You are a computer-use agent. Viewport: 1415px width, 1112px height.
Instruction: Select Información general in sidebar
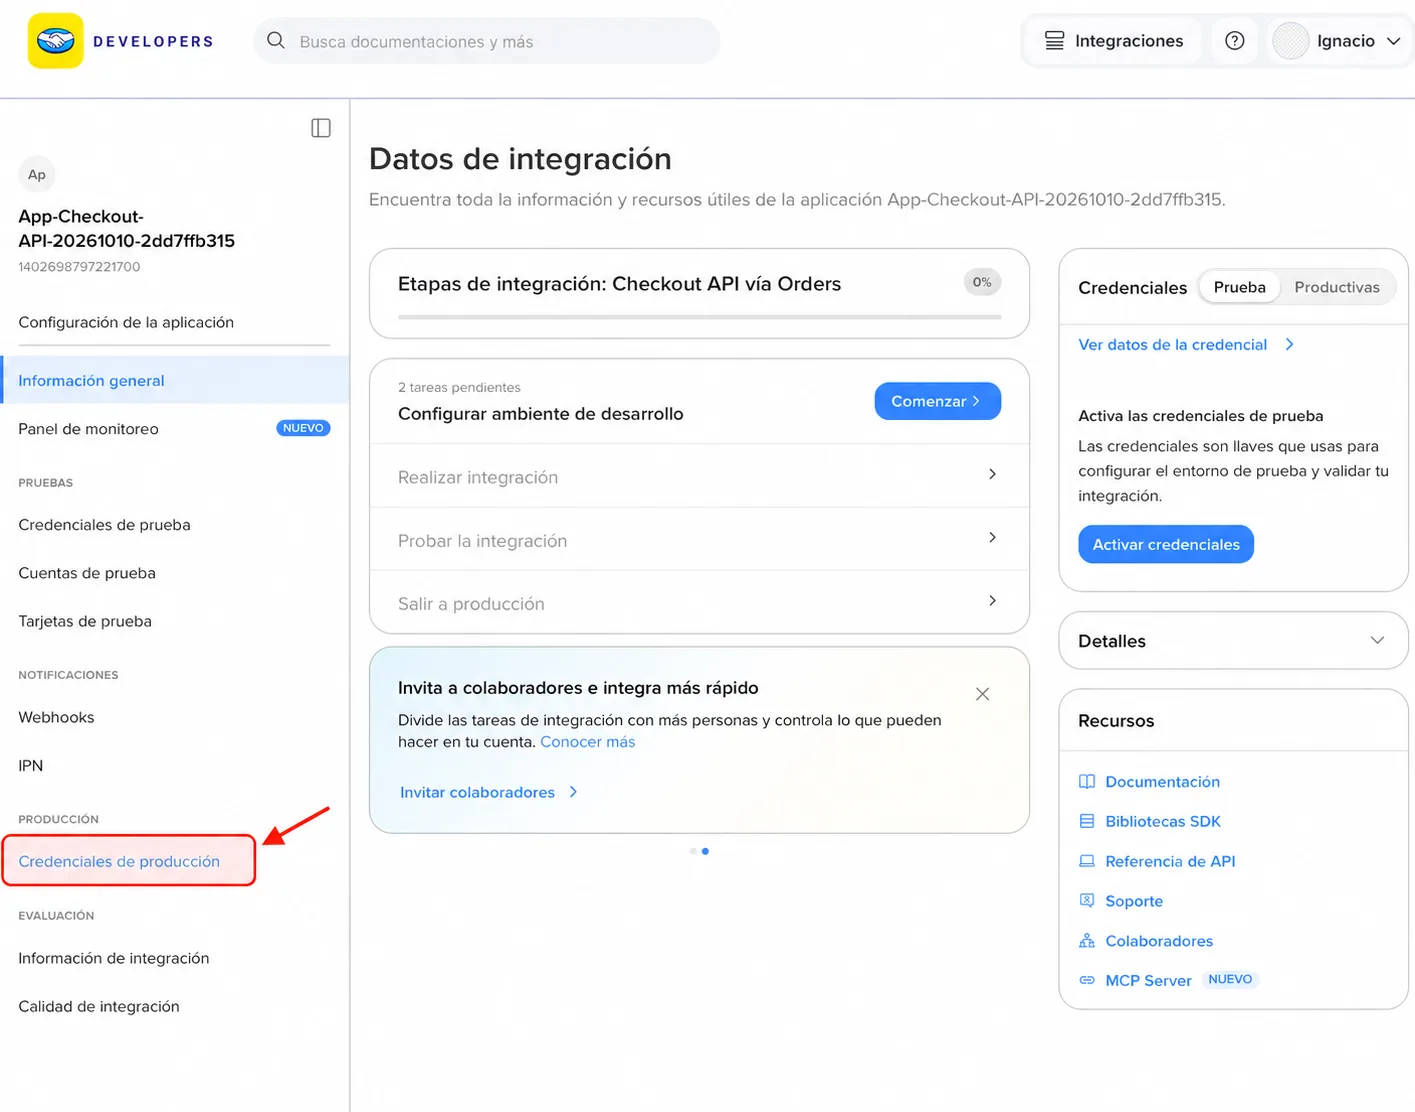pos(175,380)
